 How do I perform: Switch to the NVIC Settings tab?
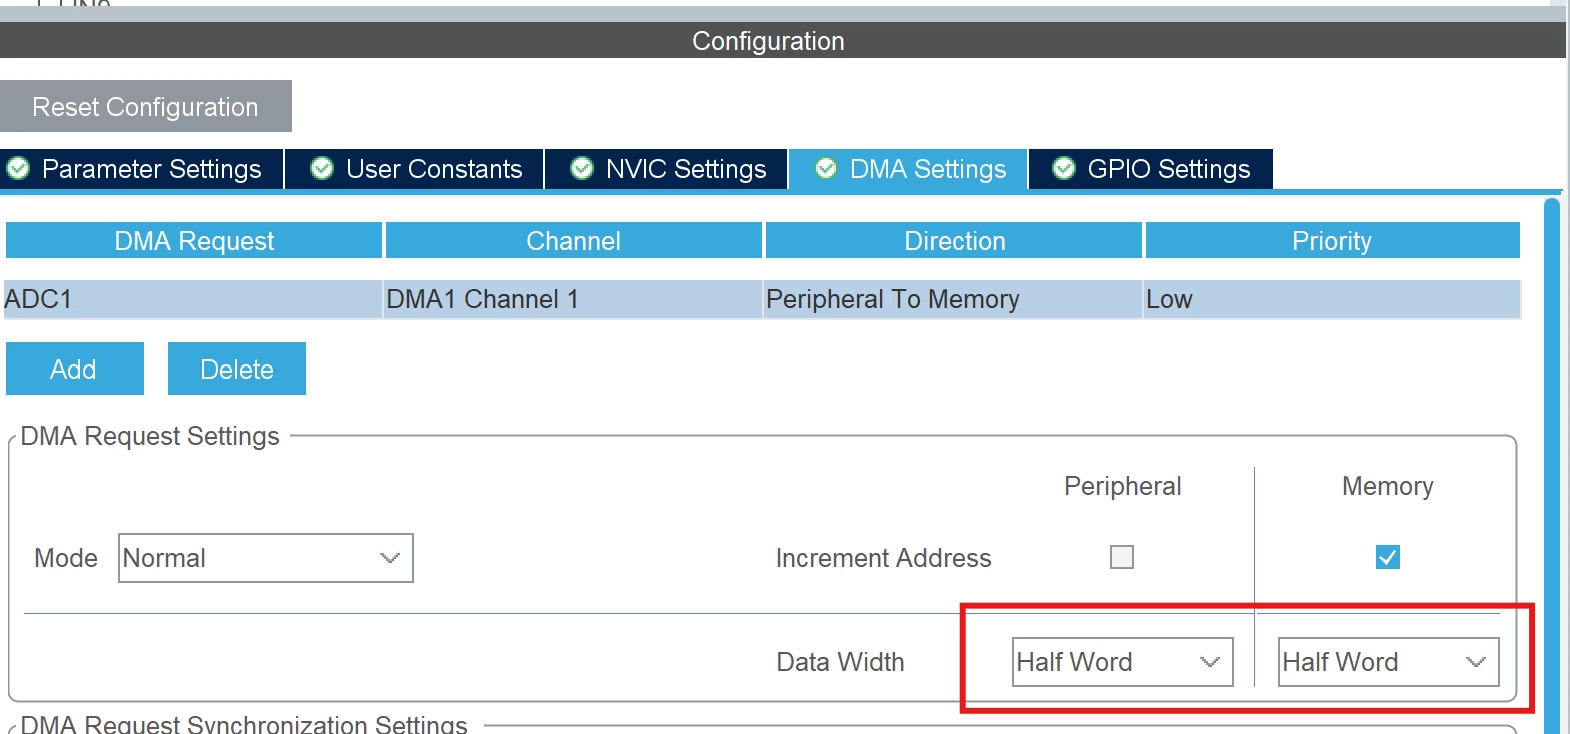click(x=667, y=169)
